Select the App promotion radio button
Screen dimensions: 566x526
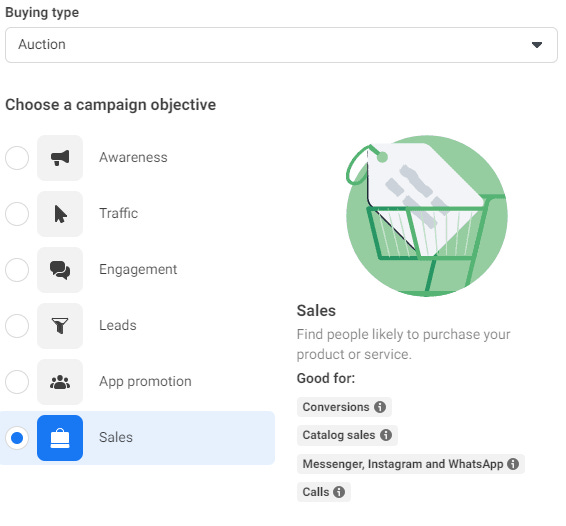[17, 382]
